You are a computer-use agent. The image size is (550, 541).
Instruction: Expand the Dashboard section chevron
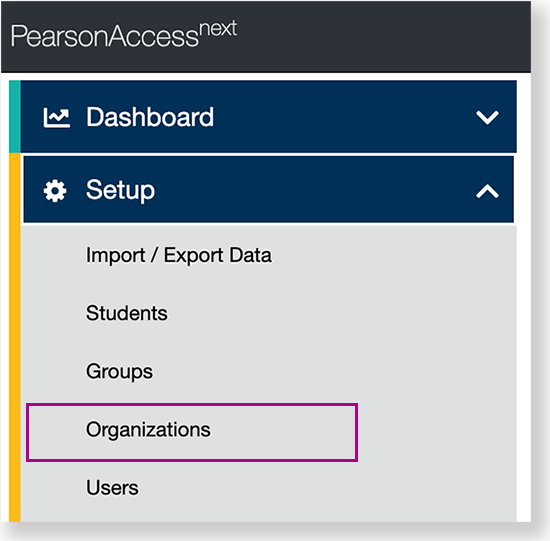(487, 118)
